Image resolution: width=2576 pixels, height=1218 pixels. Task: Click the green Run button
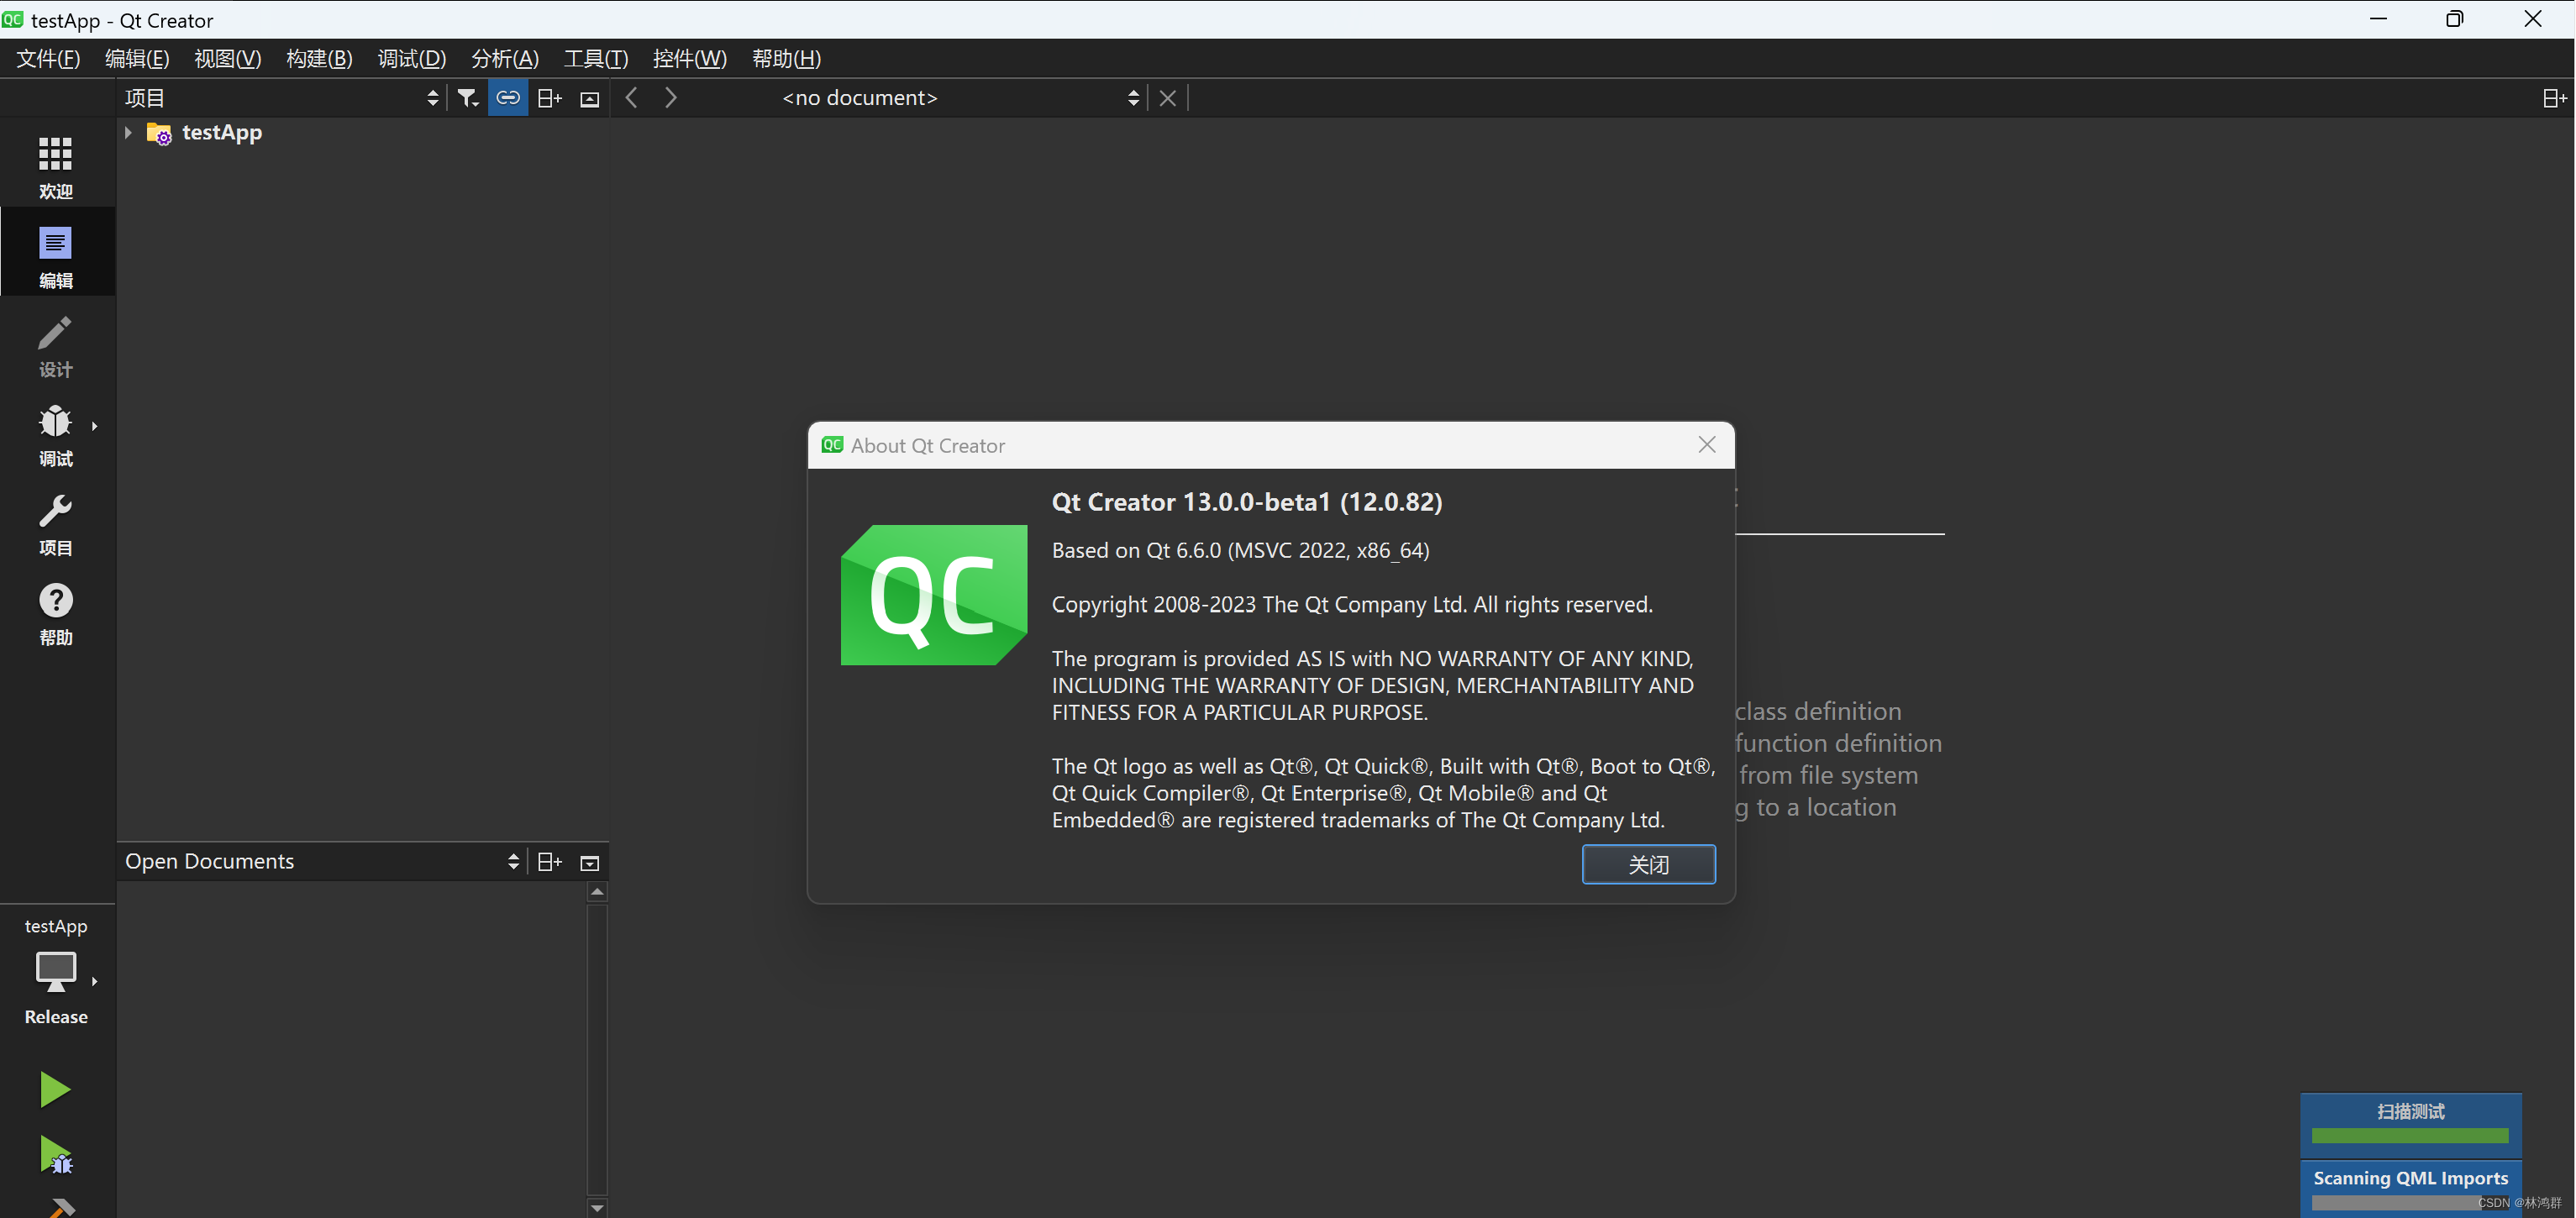(x=55, y=1089)
